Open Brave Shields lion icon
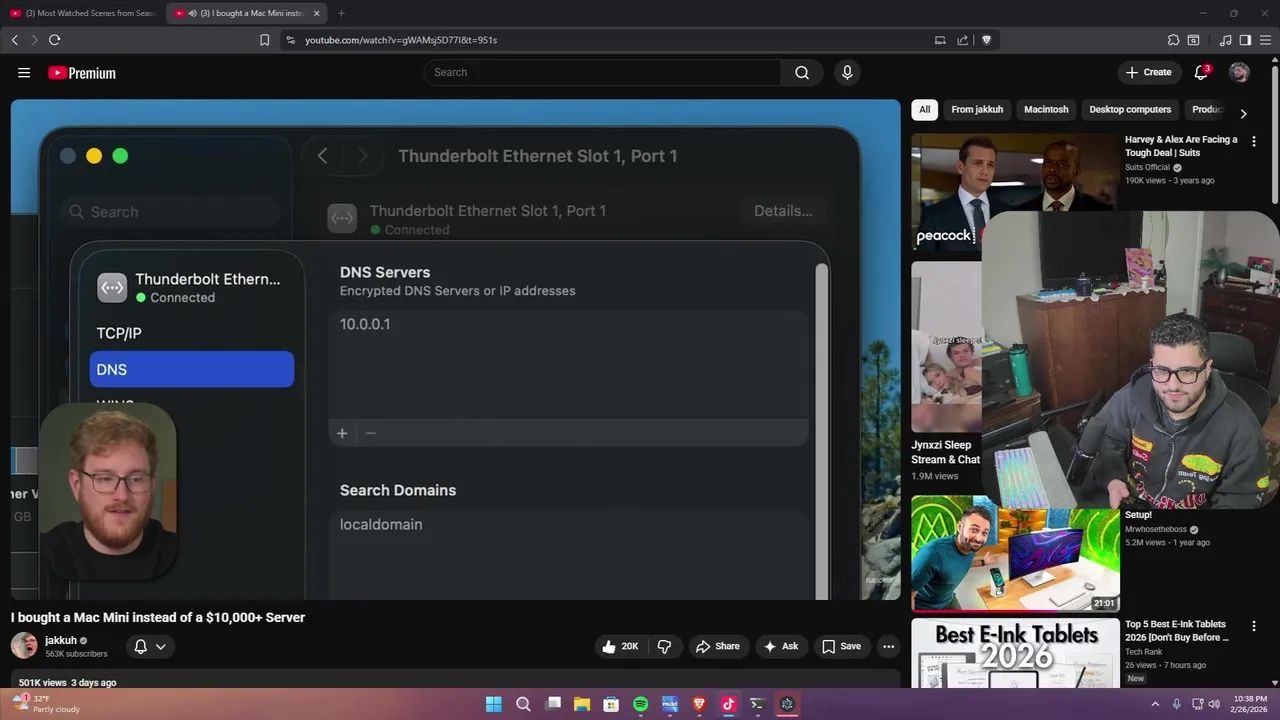The height and width of the screenshot is (720, 1280). pos(986,40)
